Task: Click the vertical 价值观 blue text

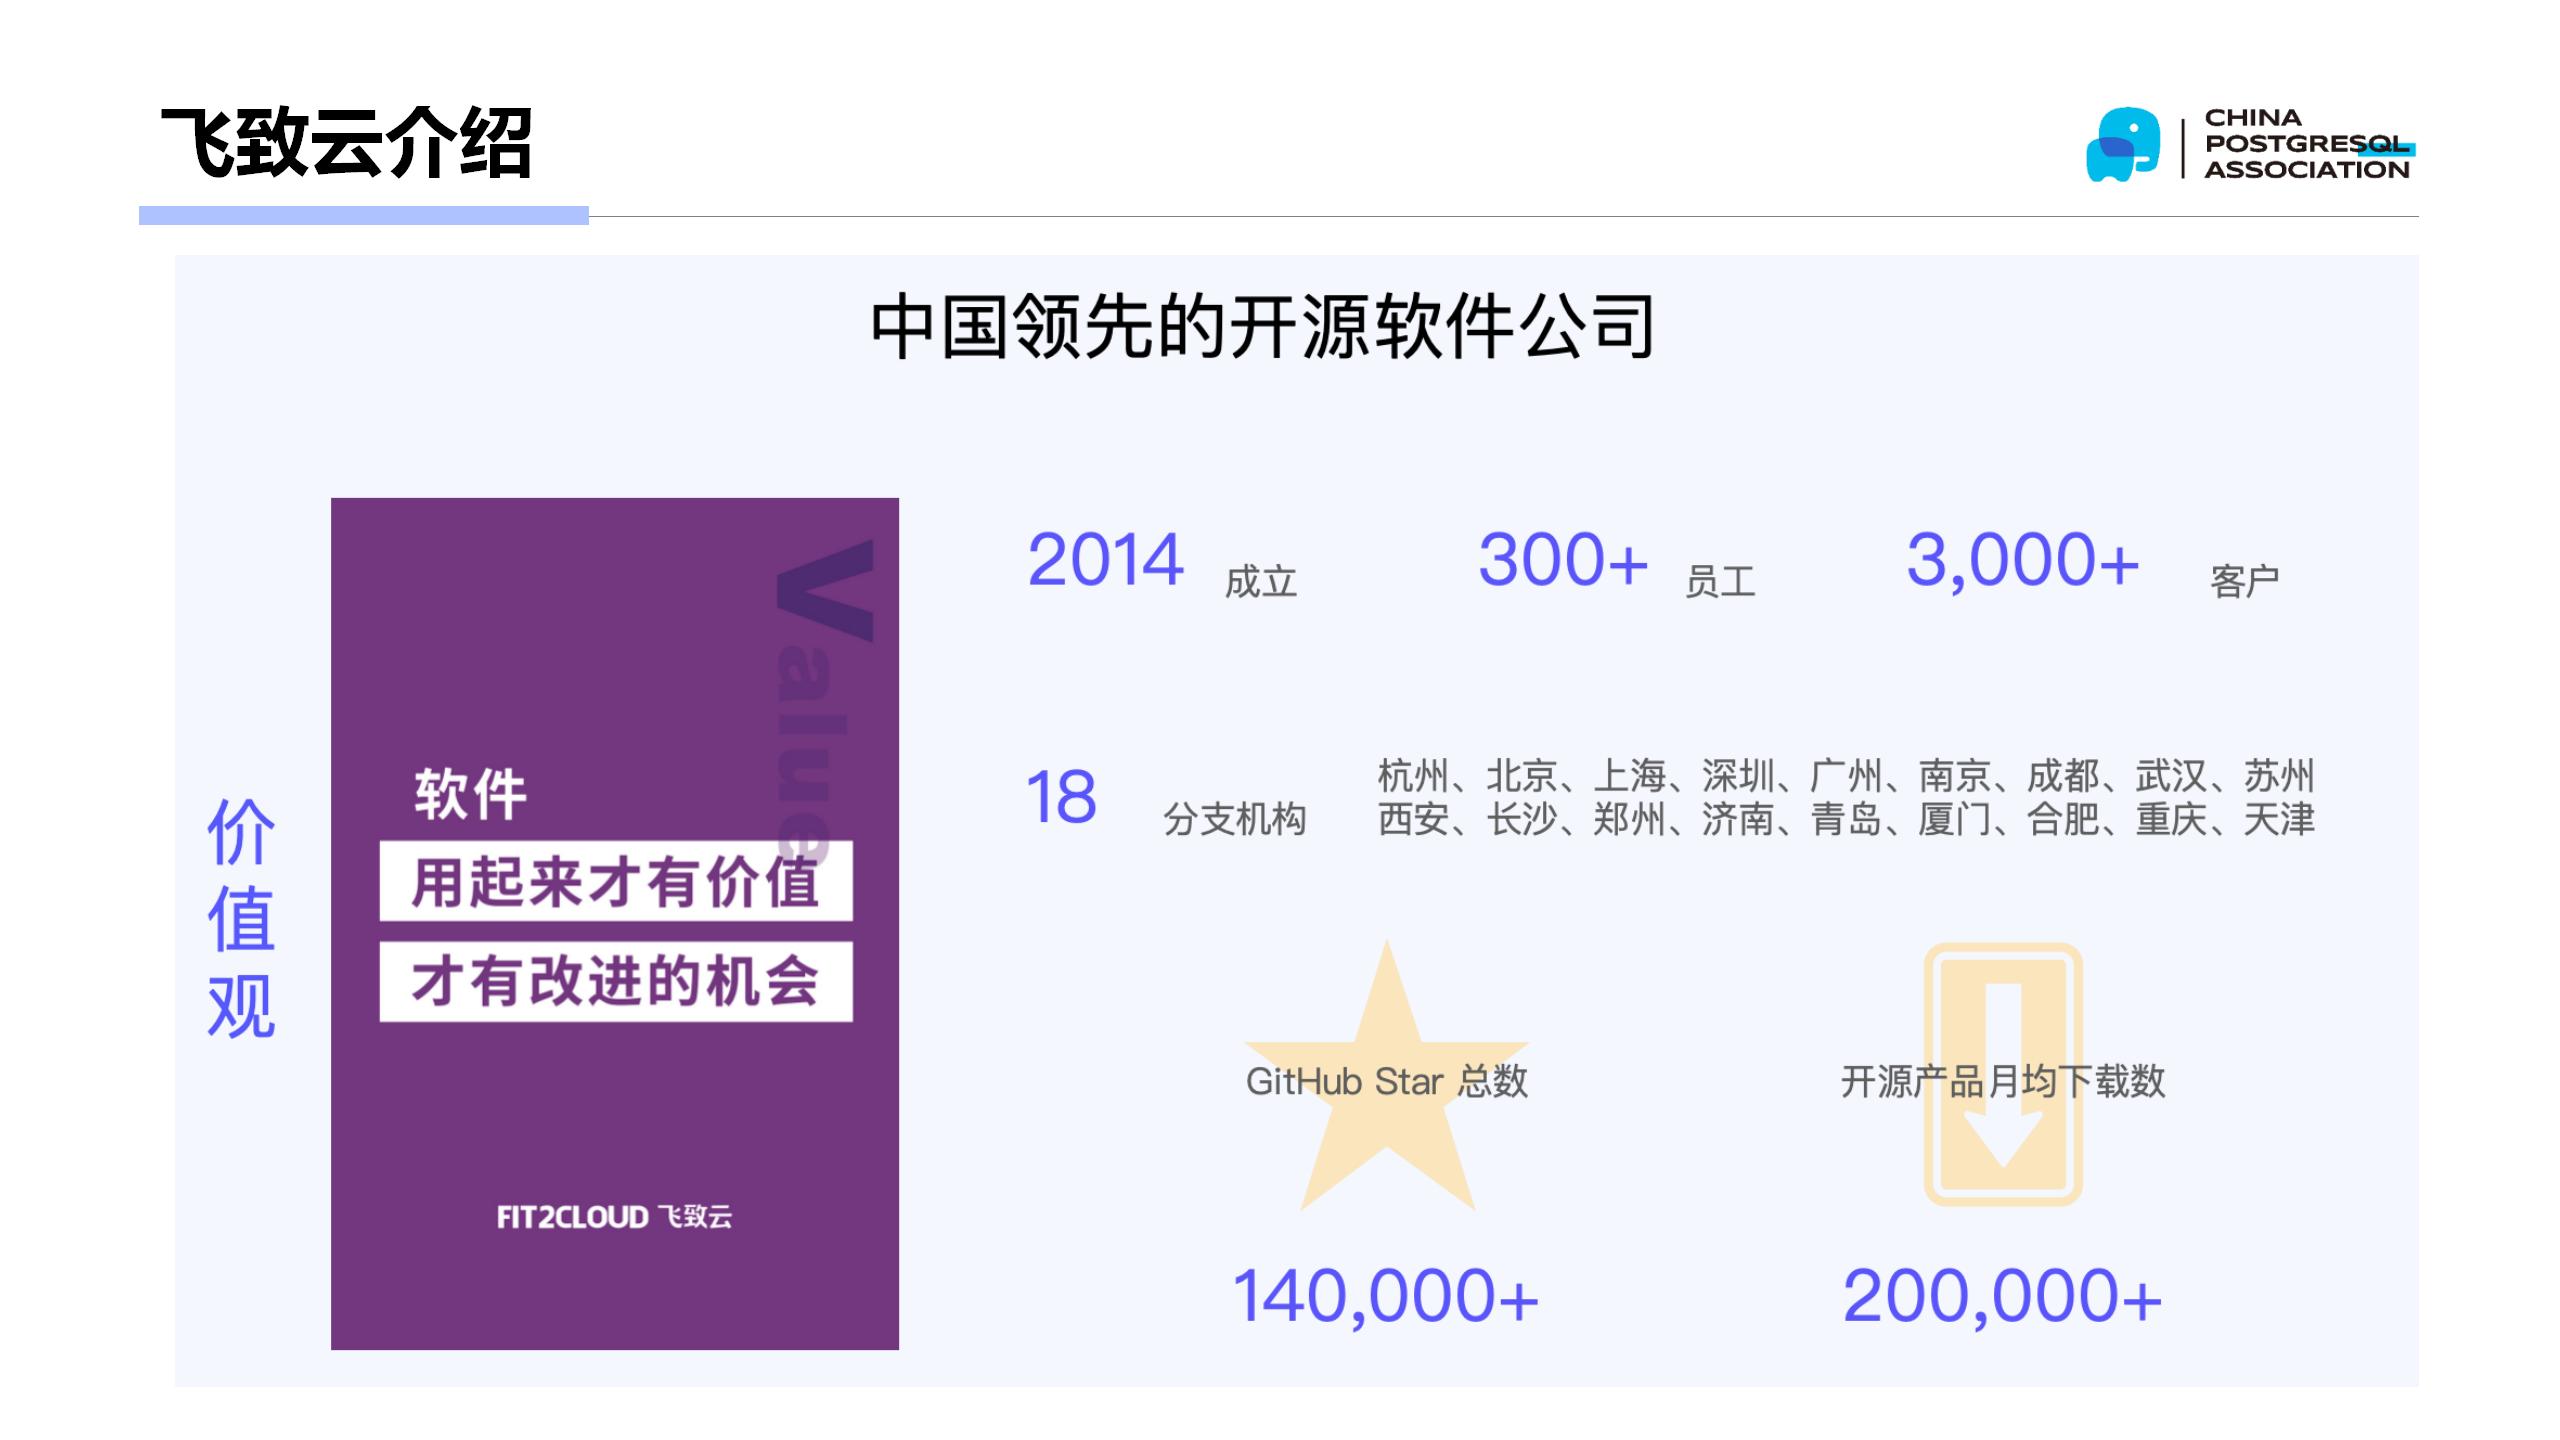Action: (x=241, y=918)
